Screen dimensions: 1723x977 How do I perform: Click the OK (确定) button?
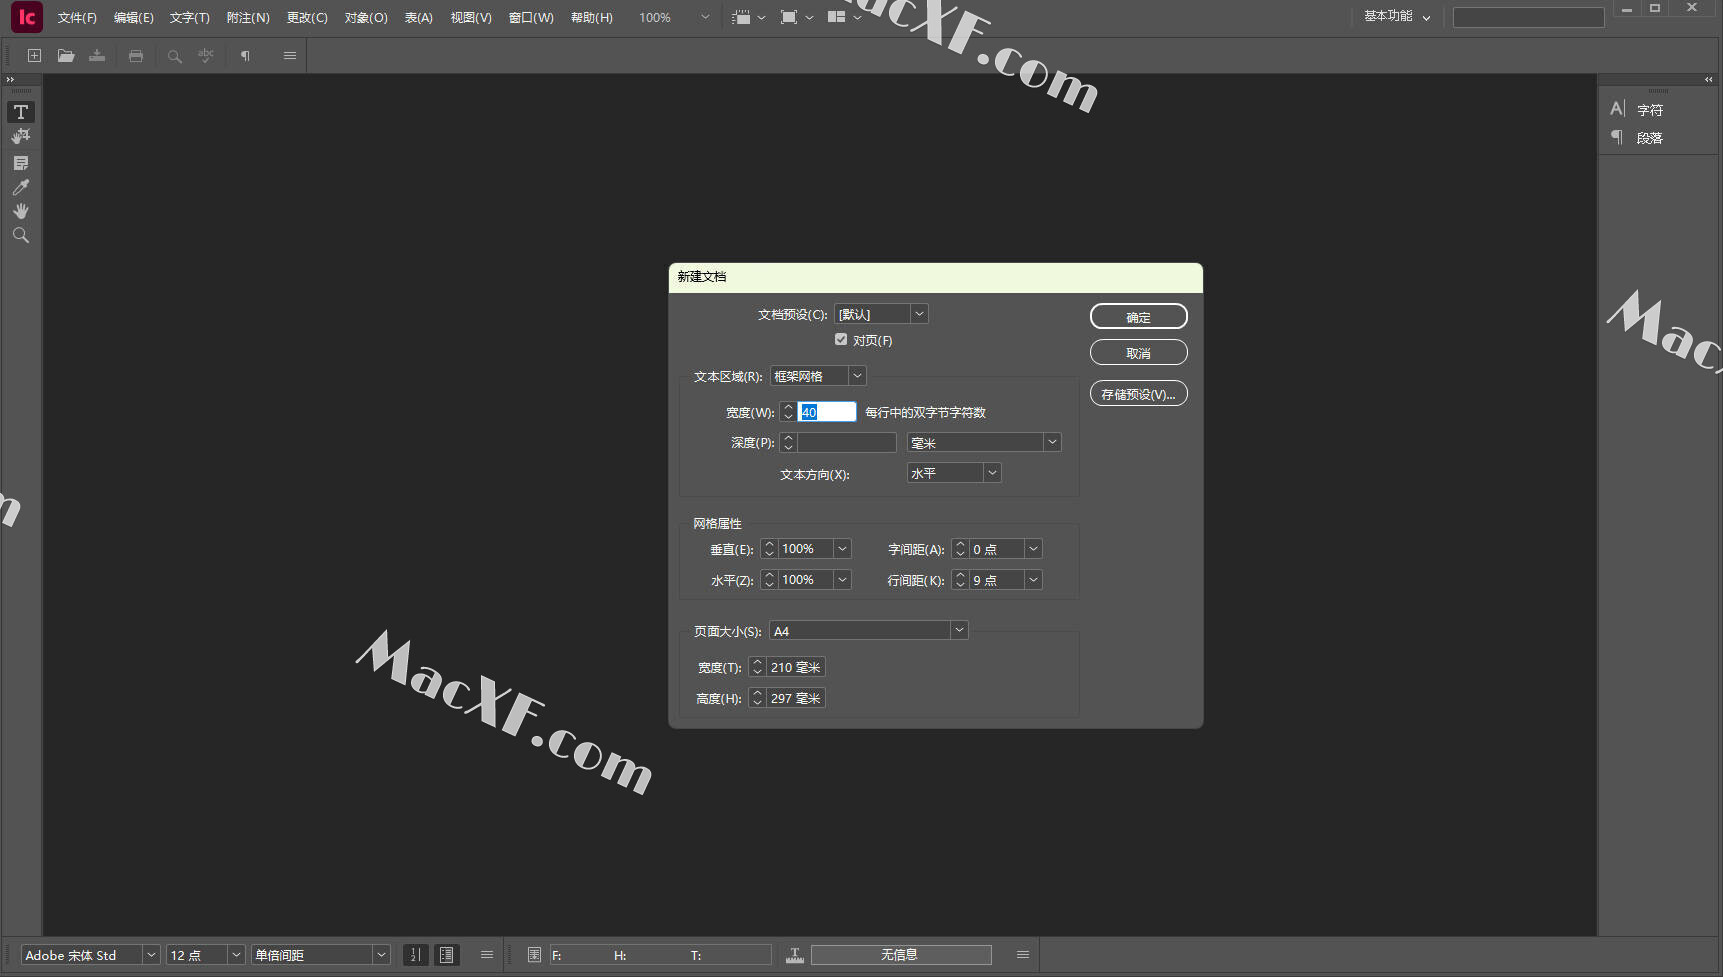pos(1138,317)
